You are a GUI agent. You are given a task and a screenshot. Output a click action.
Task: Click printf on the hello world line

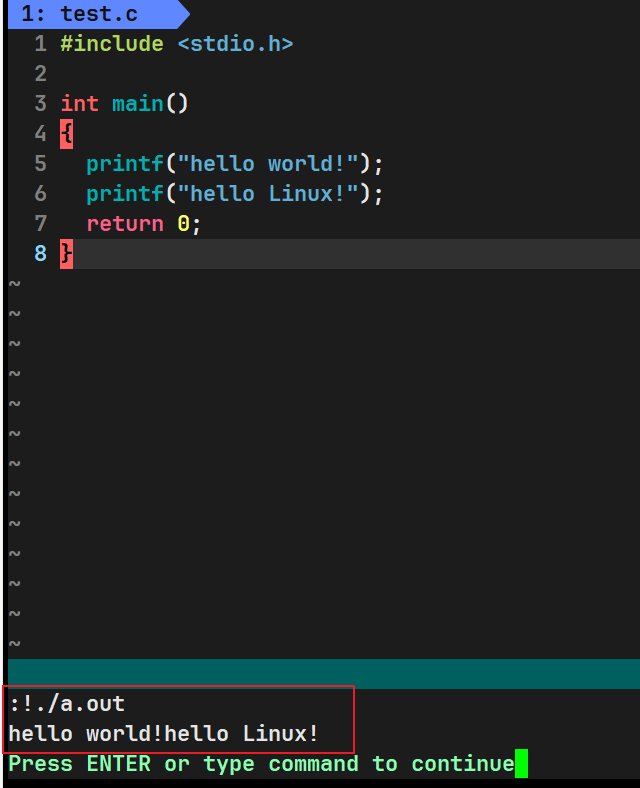125,164
